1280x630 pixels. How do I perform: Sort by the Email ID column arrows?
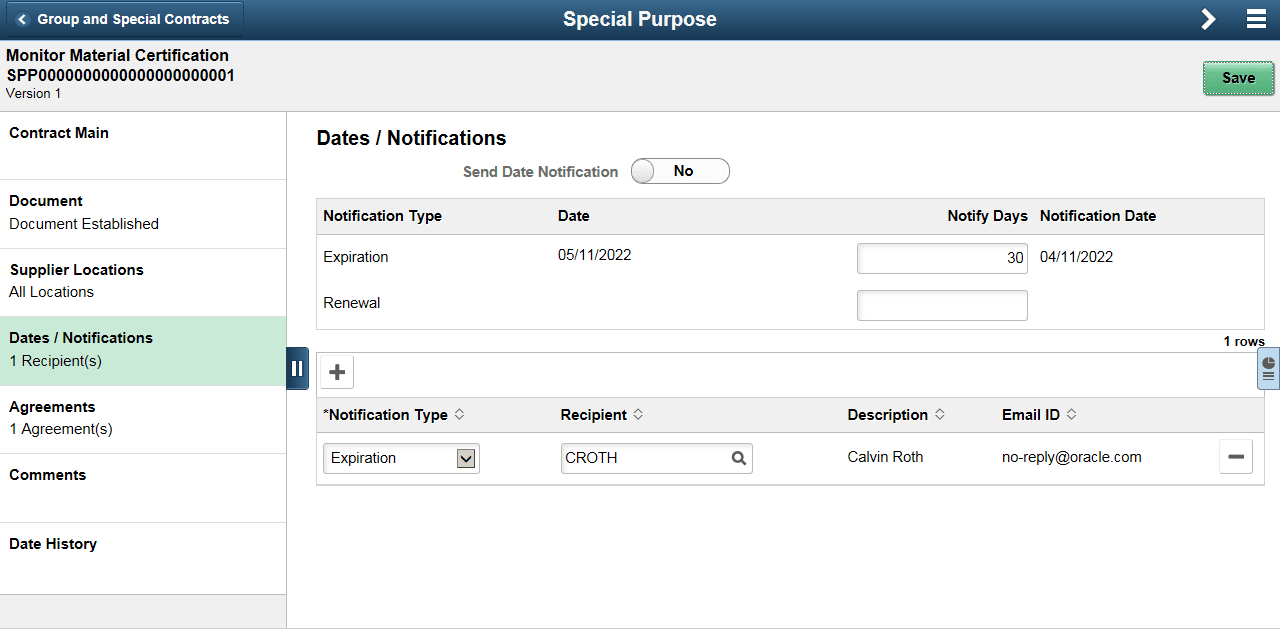[1071, 414]
